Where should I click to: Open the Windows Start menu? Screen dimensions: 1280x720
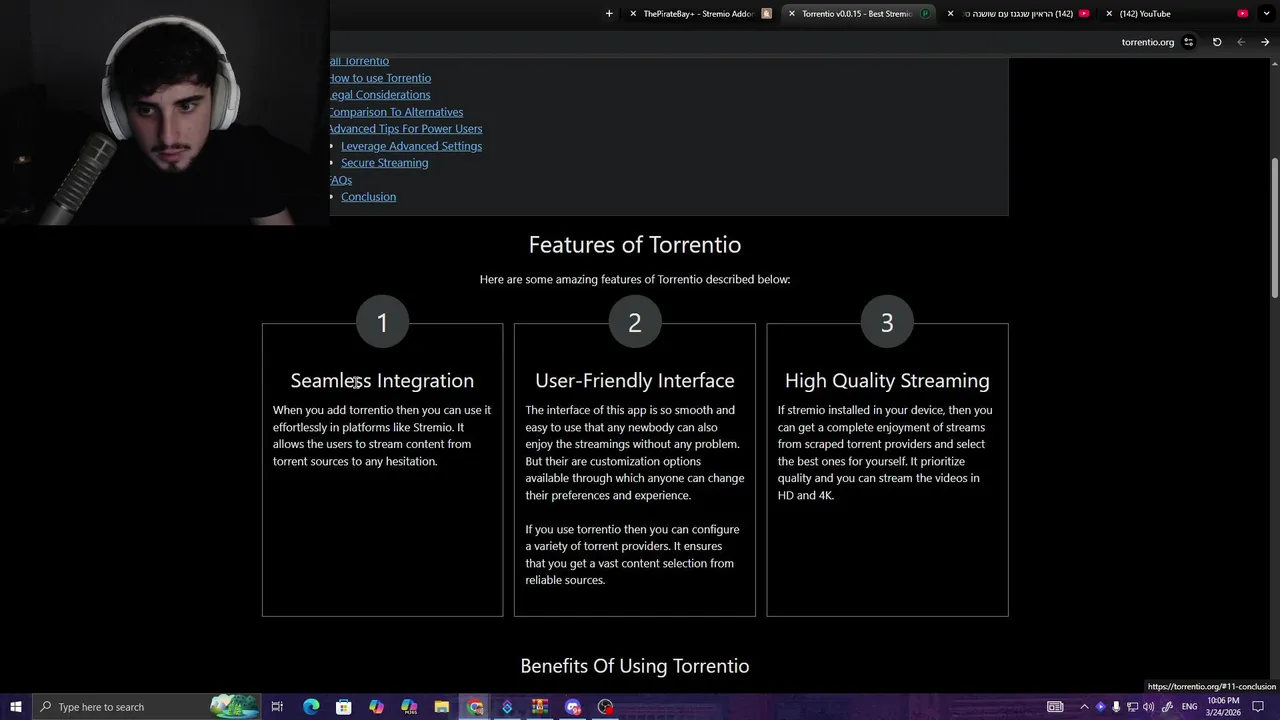coord(15,707)
